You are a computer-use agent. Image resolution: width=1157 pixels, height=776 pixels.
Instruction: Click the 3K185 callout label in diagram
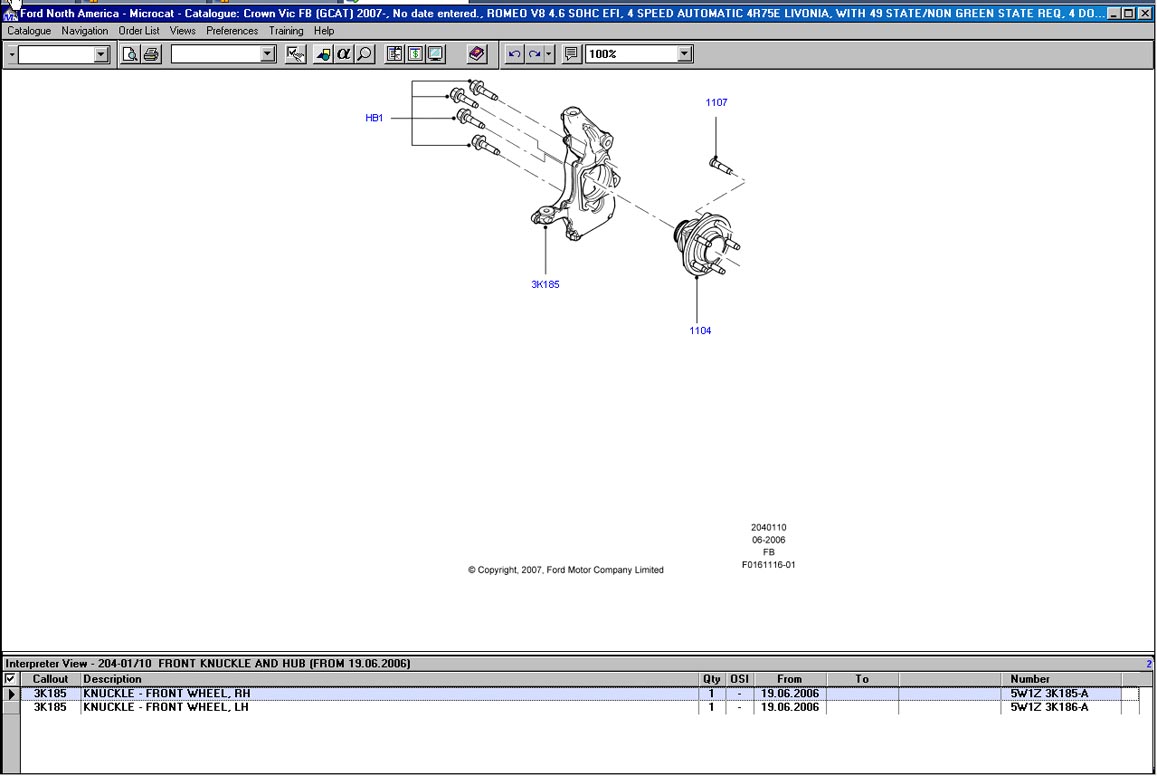(x=545, y=284)
